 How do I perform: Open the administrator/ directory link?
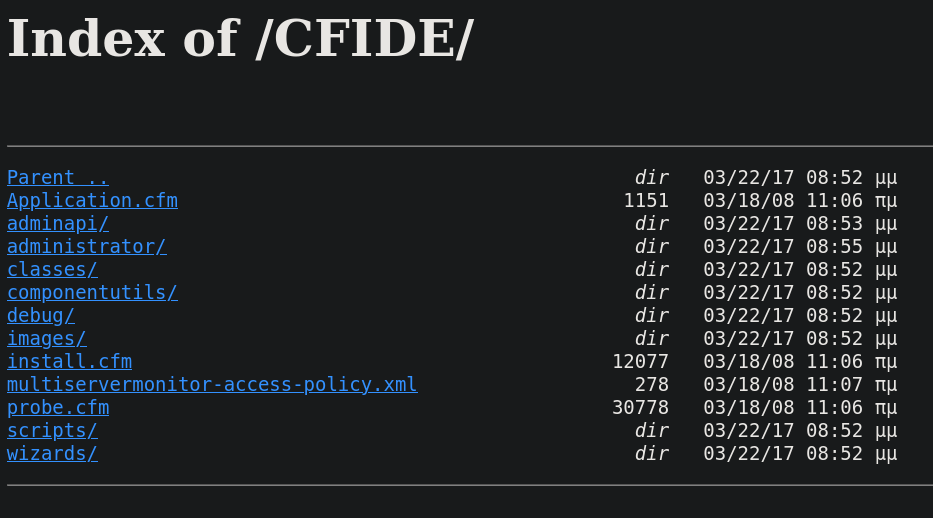(87, 246)
